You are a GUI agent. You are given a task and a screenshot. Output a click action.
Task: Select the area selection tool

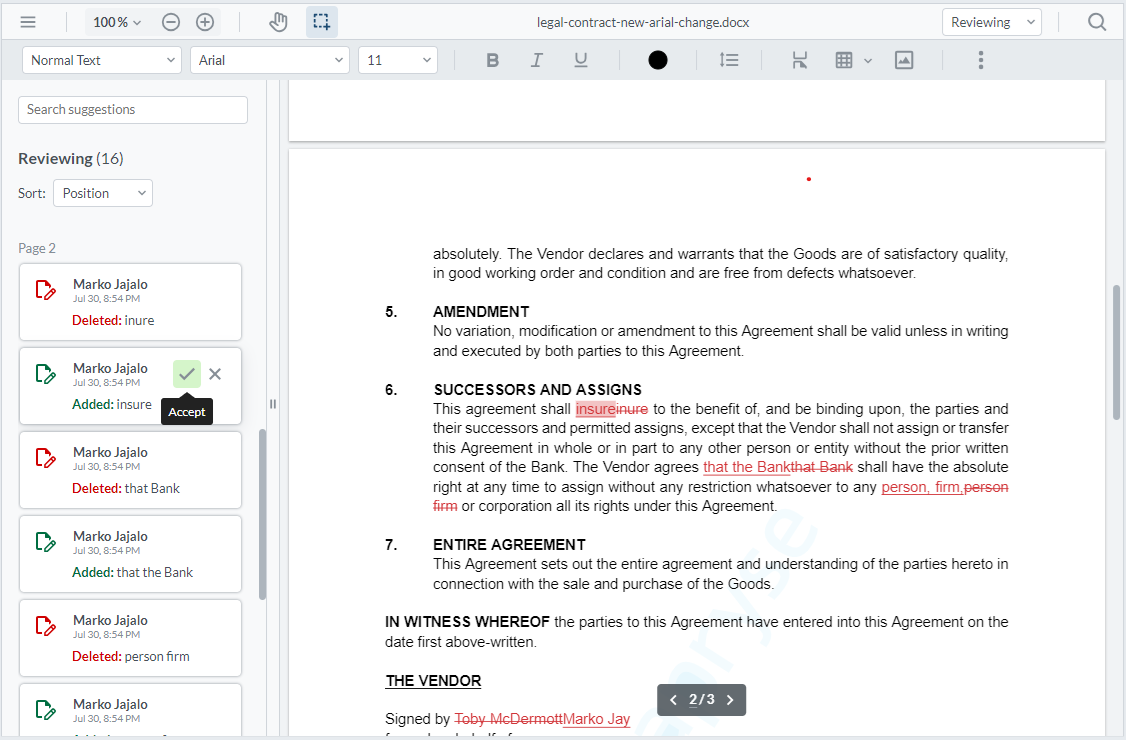tap(322, 22)
